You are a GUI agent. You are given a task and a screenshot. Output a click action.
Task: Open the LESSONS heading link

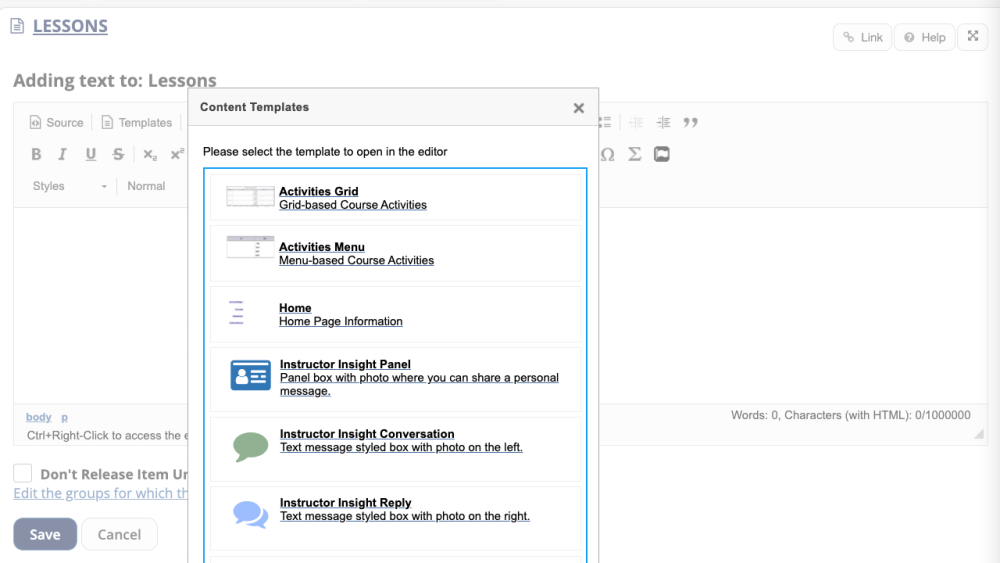pyautogui.click(x=70, y=26)
